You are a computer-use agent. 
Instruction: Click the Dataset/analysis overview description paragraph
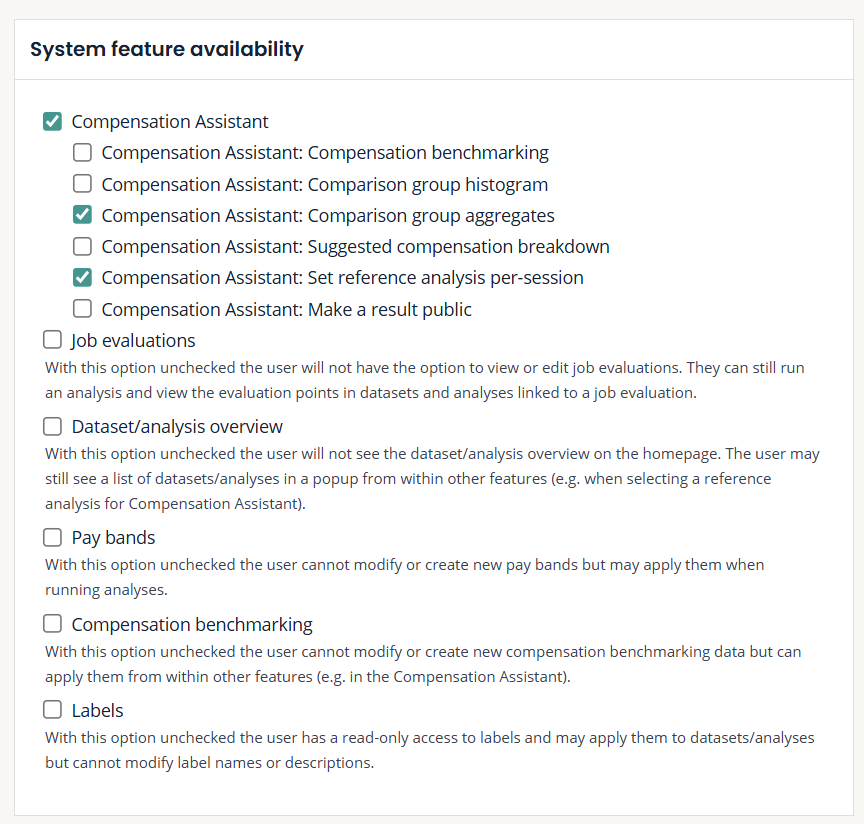(x=431, y=478)
